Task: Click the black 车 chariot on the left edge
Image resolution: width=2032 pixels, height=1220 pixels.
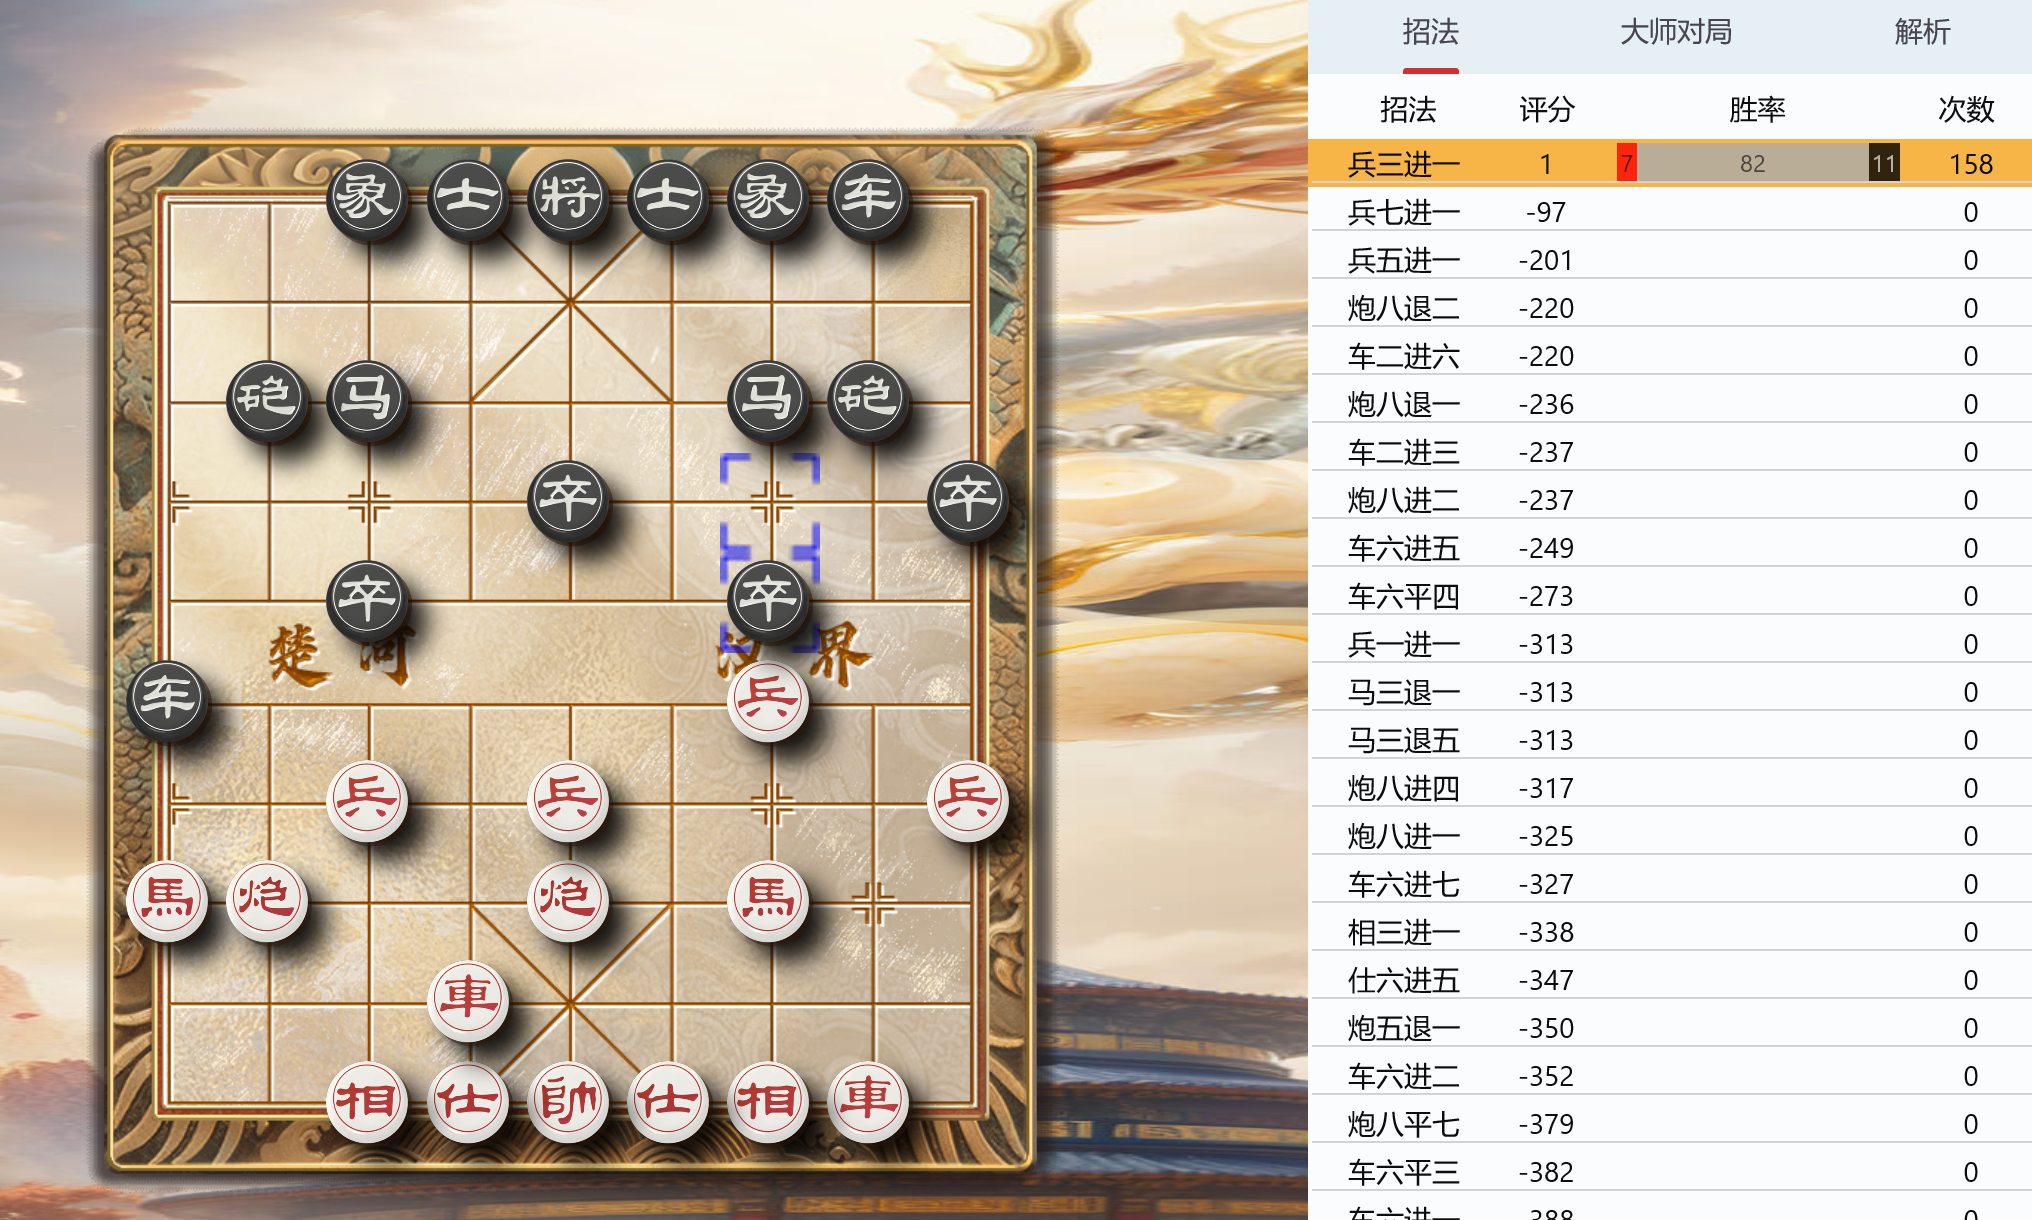Action: click(168, 698)
